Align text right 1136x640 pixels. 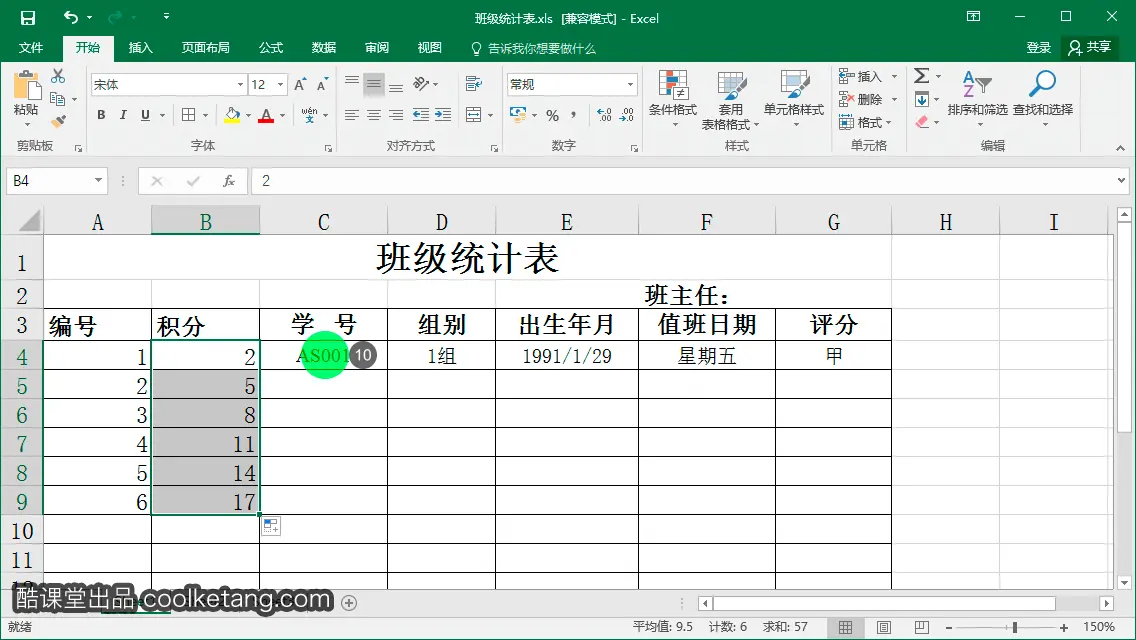tap(396, 115)
